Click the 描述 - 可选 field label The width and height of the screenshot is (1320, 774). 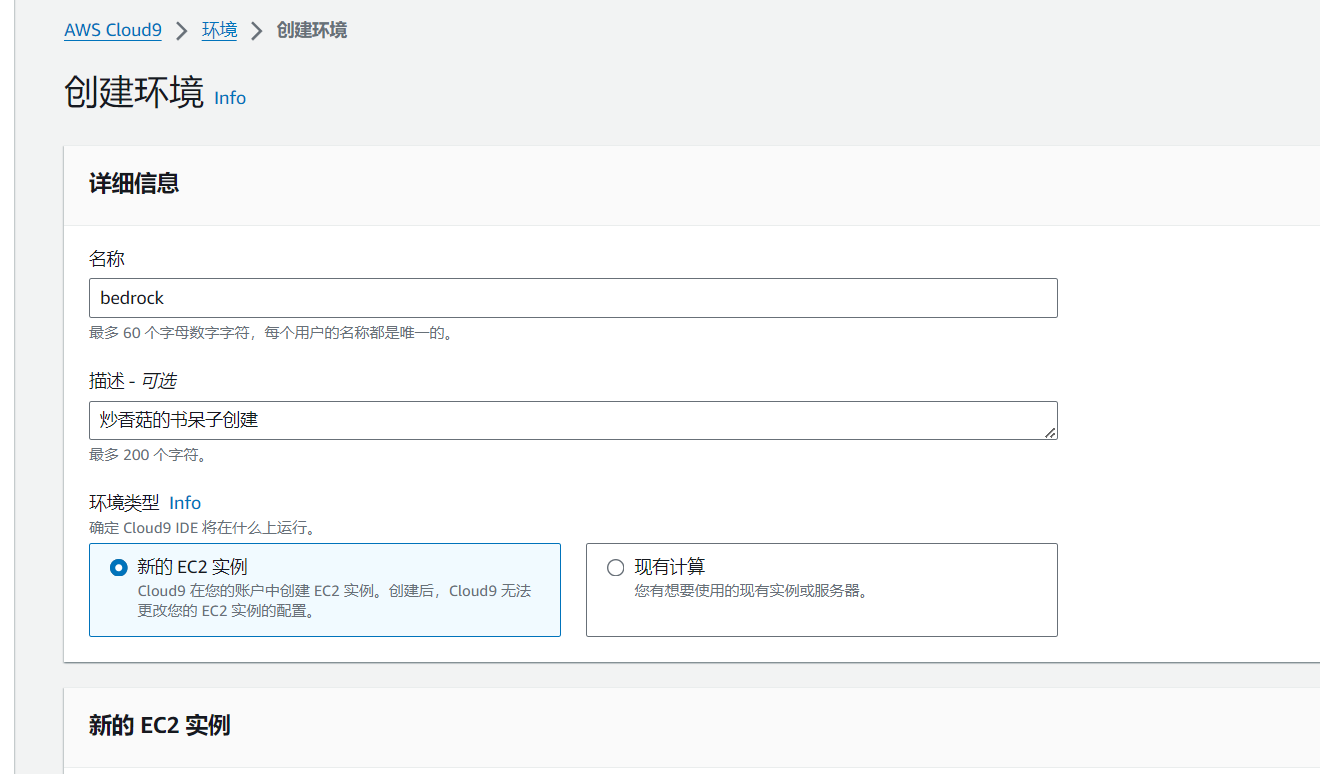(x=133, y=381)
